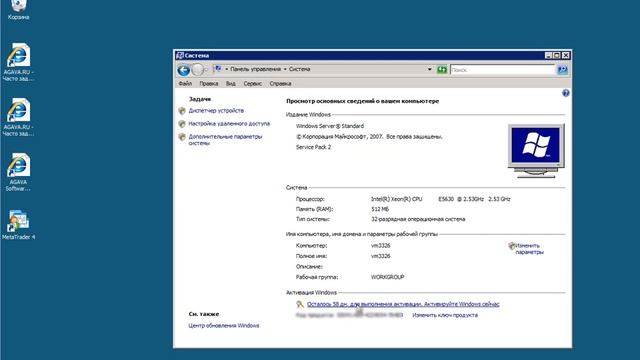The width and height of the screenshot is (640, 360).
Task: Select the text Windows Server ® Standard
Action: point(330,126)
